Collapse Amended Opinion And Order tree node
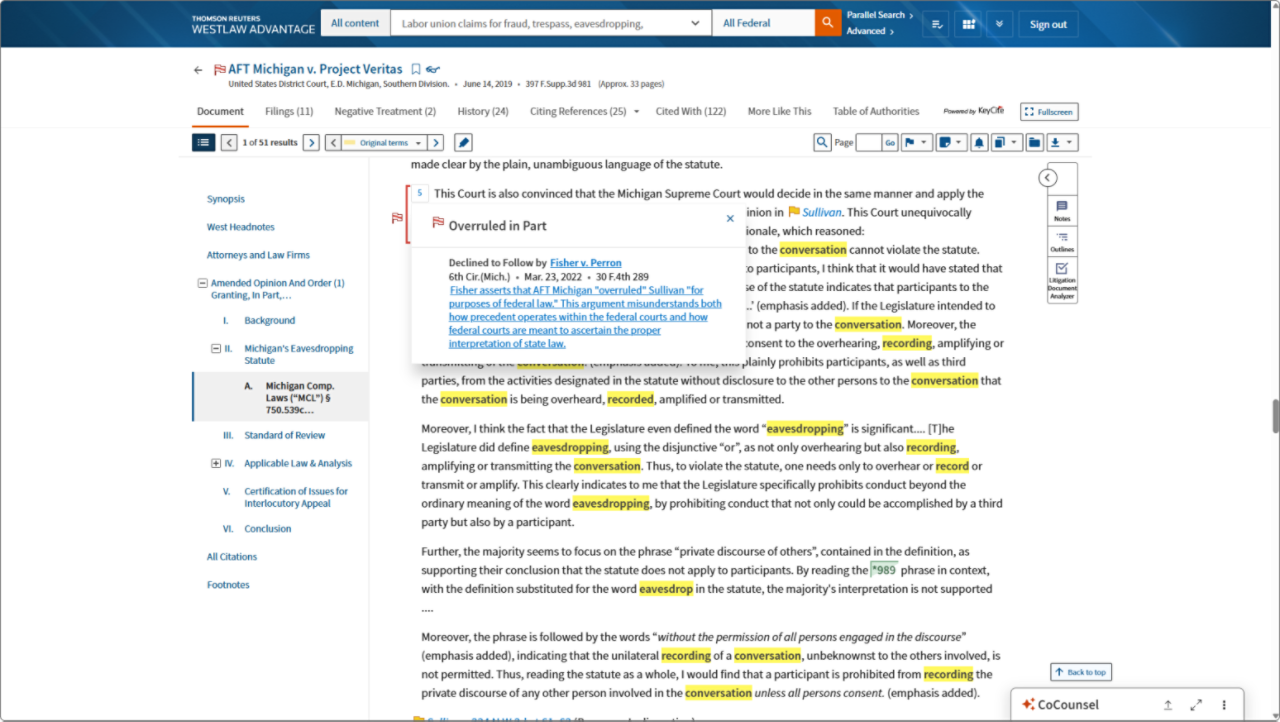Image resolution: width=1280 pixels, height=722 pixels. click(x=203, y=283)
